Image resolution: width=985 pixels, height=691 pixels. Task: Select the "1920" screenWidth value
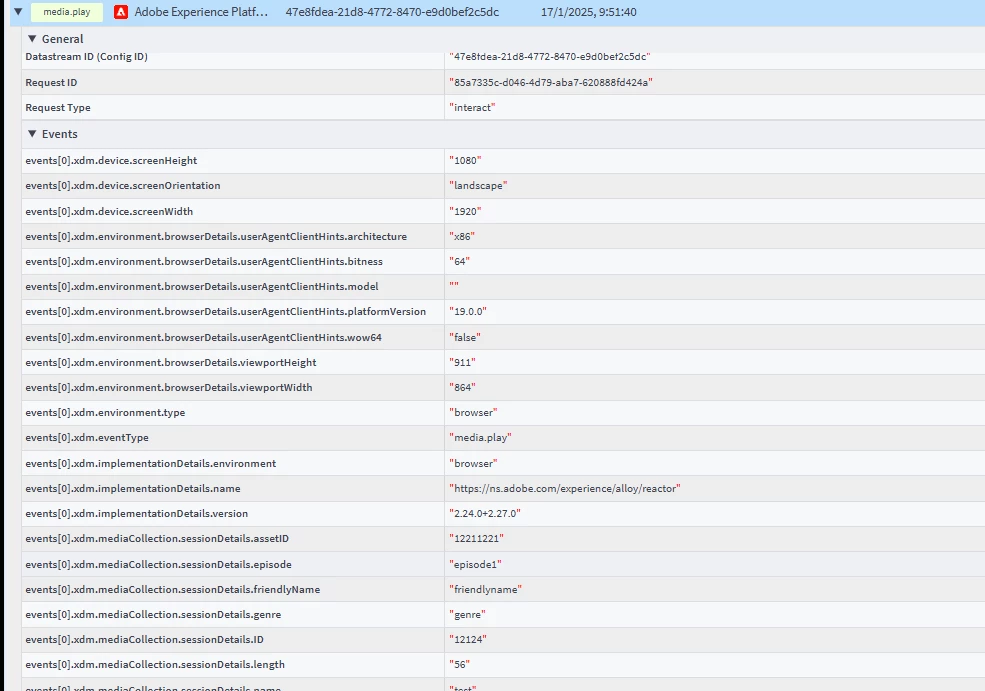coord(465,211)
